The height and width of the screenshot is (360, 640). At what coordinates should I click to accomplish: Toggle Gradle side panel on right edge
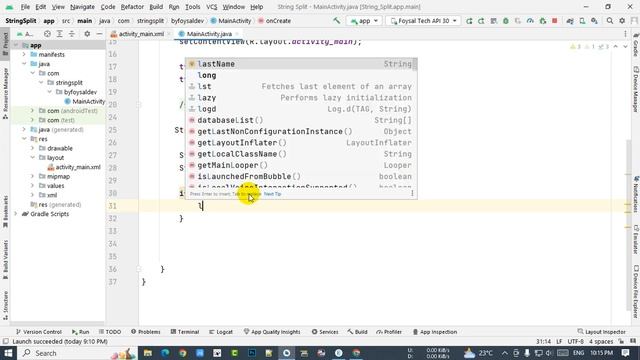tap(636, 45)
